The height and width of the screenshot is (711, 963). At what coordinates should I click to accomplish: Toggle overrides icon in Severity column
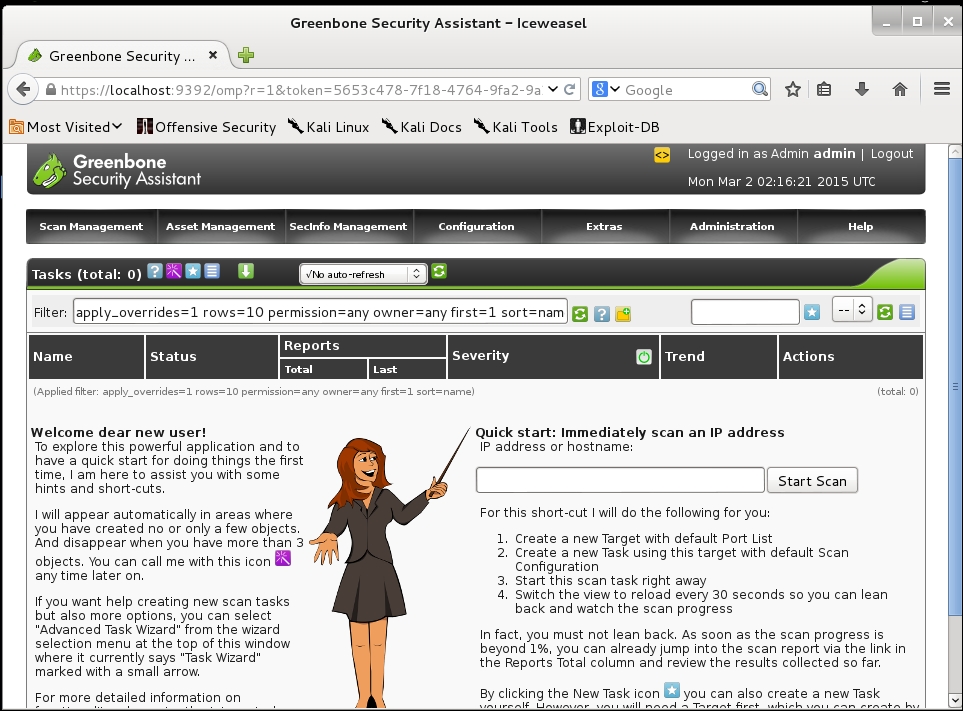(644, 357)
